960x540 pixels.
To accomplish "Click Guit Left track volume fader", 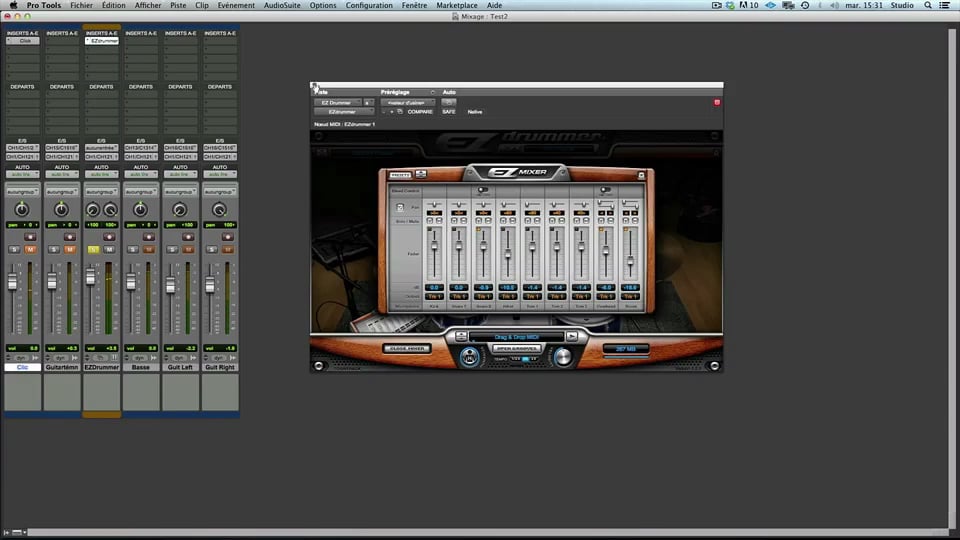I will tap(170, 285).
